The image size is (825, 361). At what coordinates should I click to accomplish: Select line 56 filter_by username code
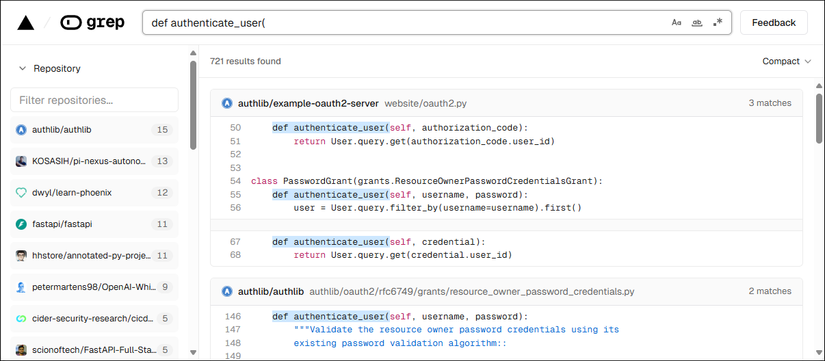(x=438, y=208)
